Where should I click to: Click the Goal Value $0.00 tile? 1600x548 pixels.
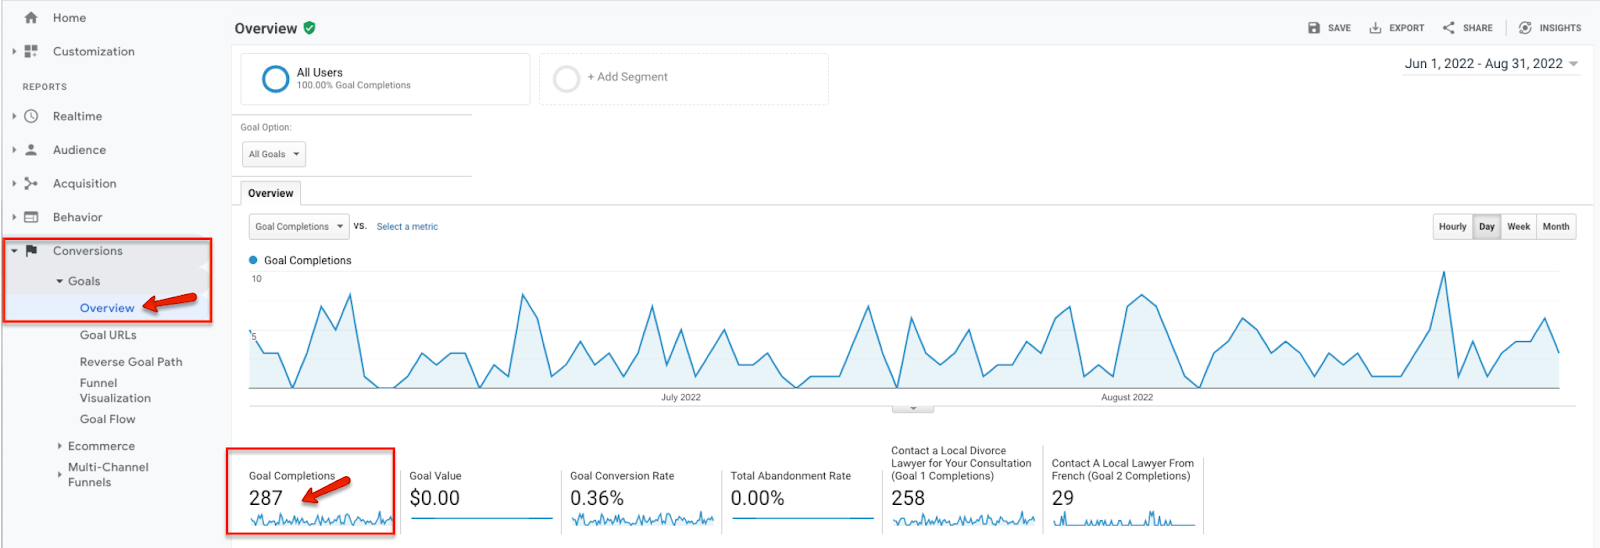pos(481,497)
